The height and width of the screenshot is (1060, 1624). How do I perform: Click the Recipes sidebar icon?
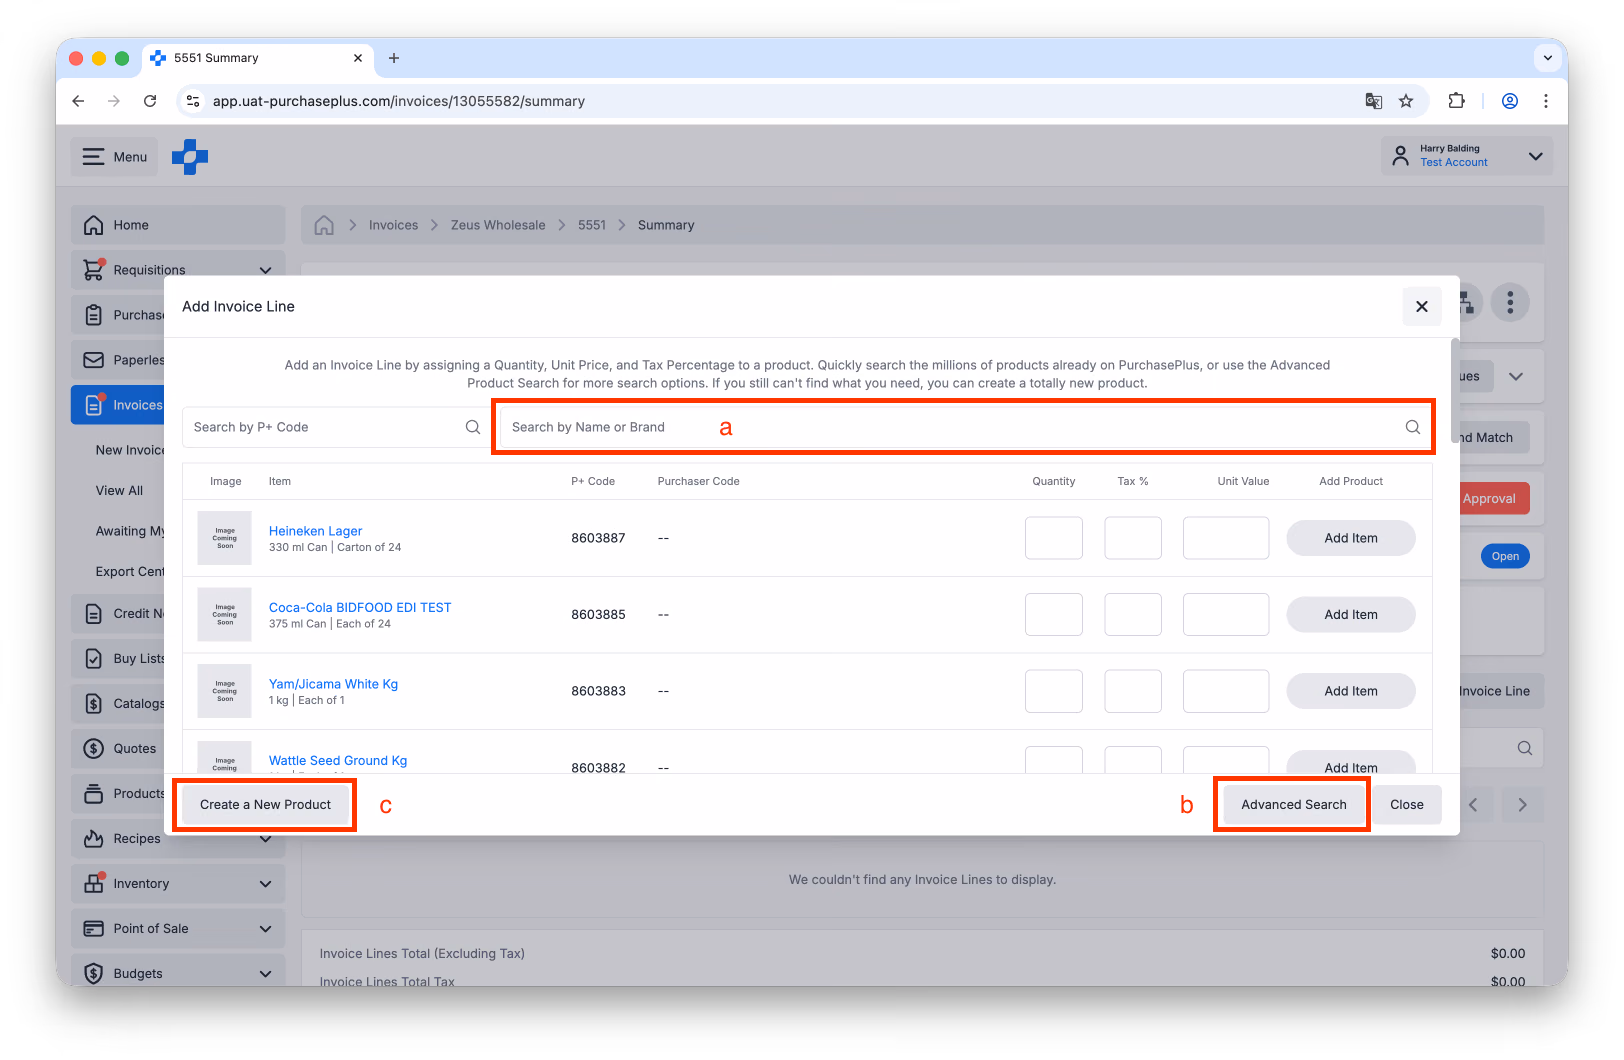click(93, 839)
